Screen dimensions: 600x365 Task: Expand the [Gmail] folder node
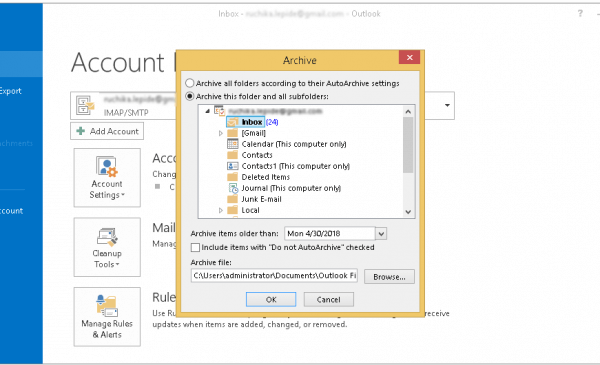tap(221, 133)
